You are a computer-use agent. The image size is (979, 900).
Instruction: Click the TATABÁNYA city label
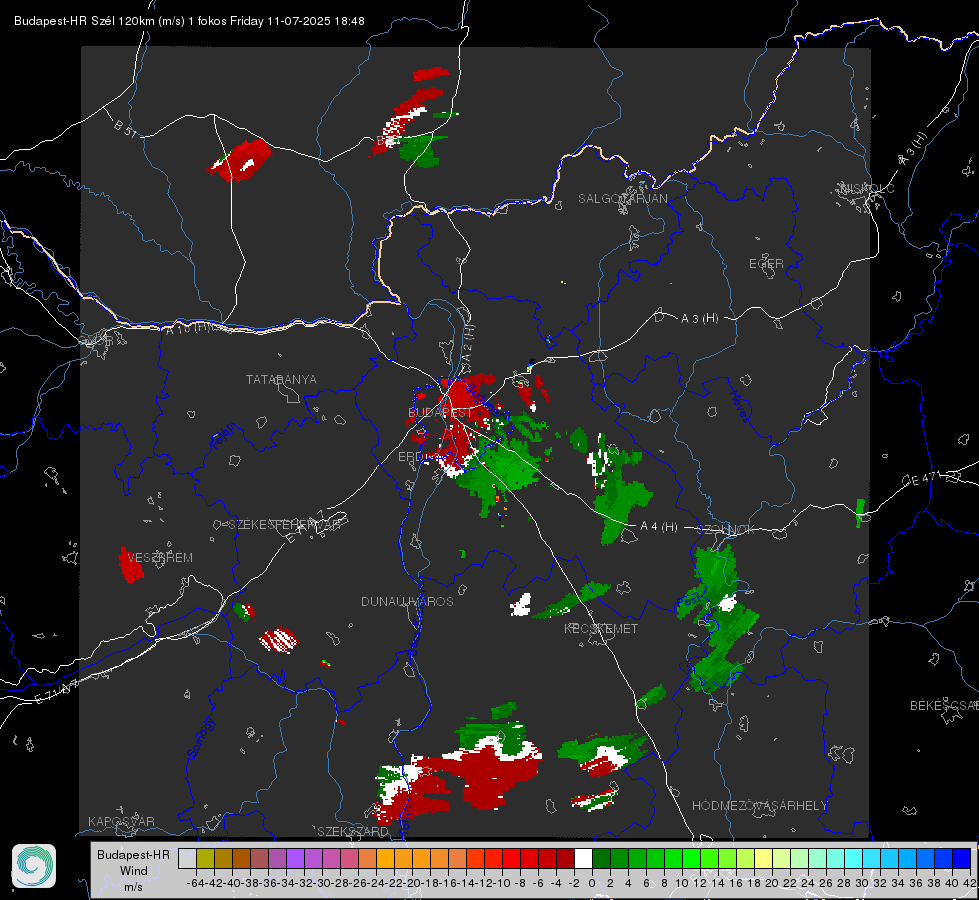coord(281,380)
